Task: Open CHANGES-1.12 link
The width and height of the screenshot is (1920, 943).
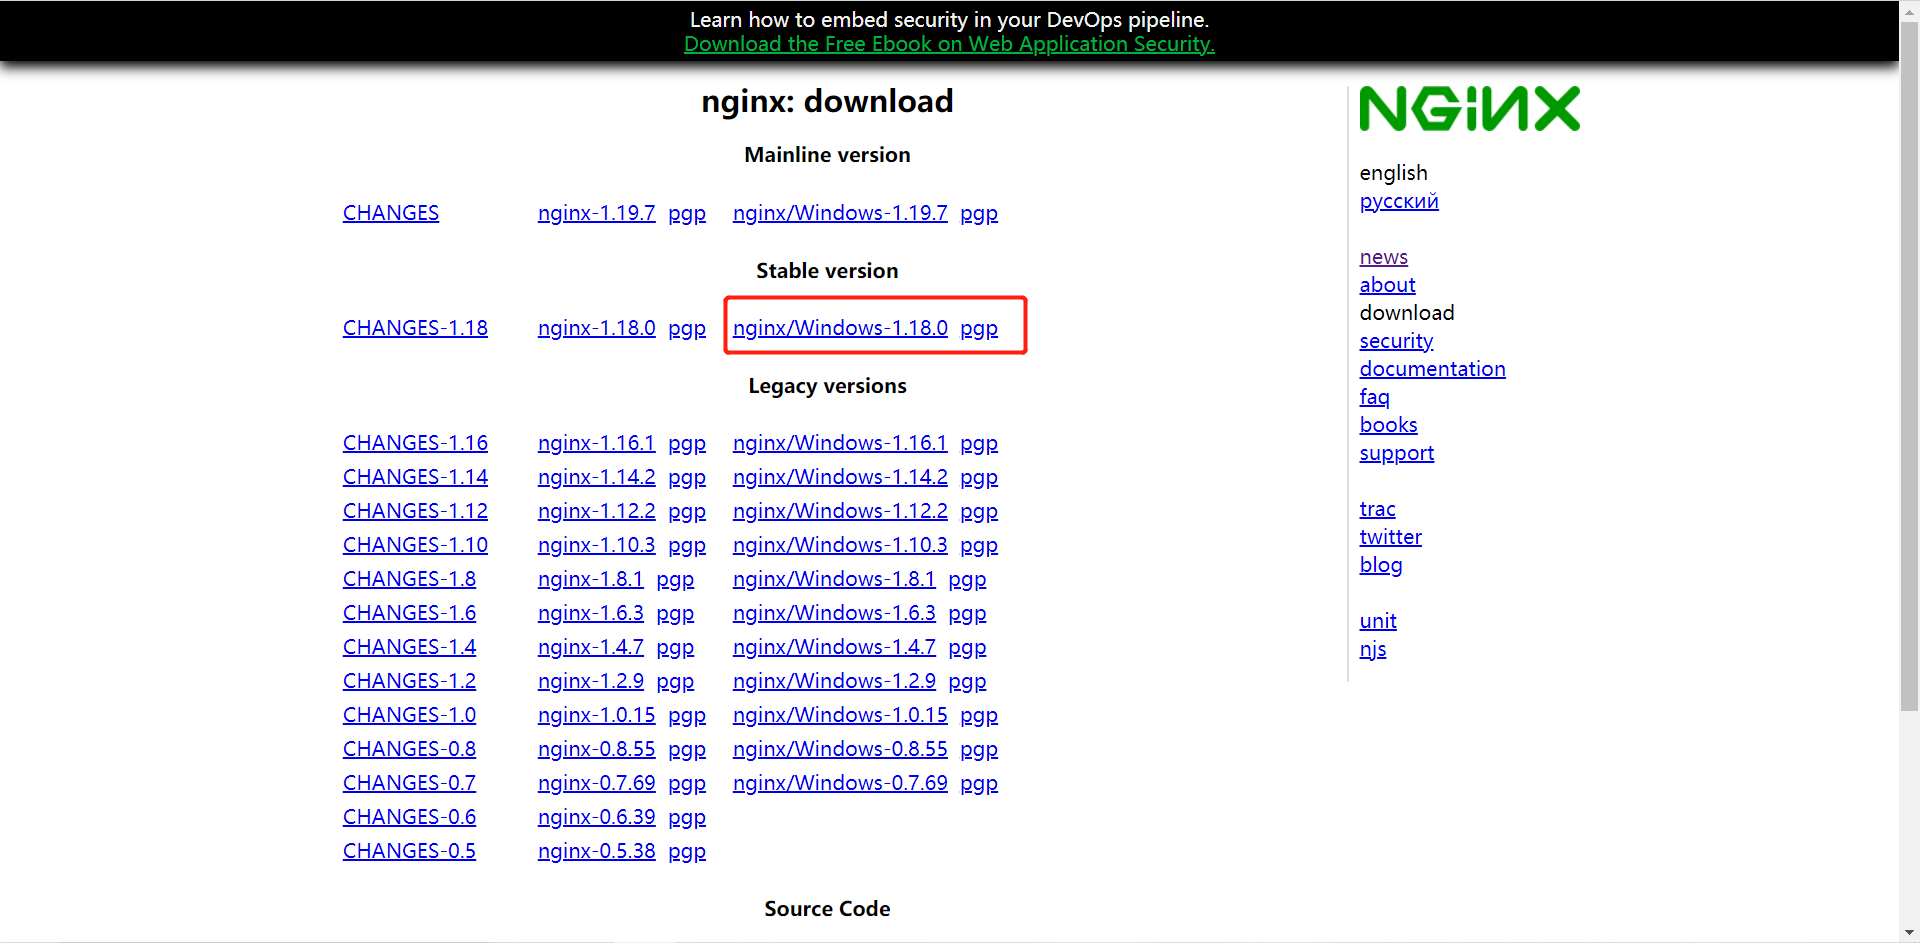Action: (x=415, y=511)
